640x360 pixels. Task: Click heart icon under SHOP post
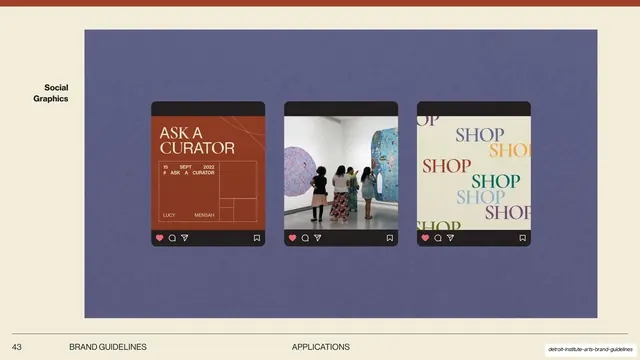pos(425,238)
